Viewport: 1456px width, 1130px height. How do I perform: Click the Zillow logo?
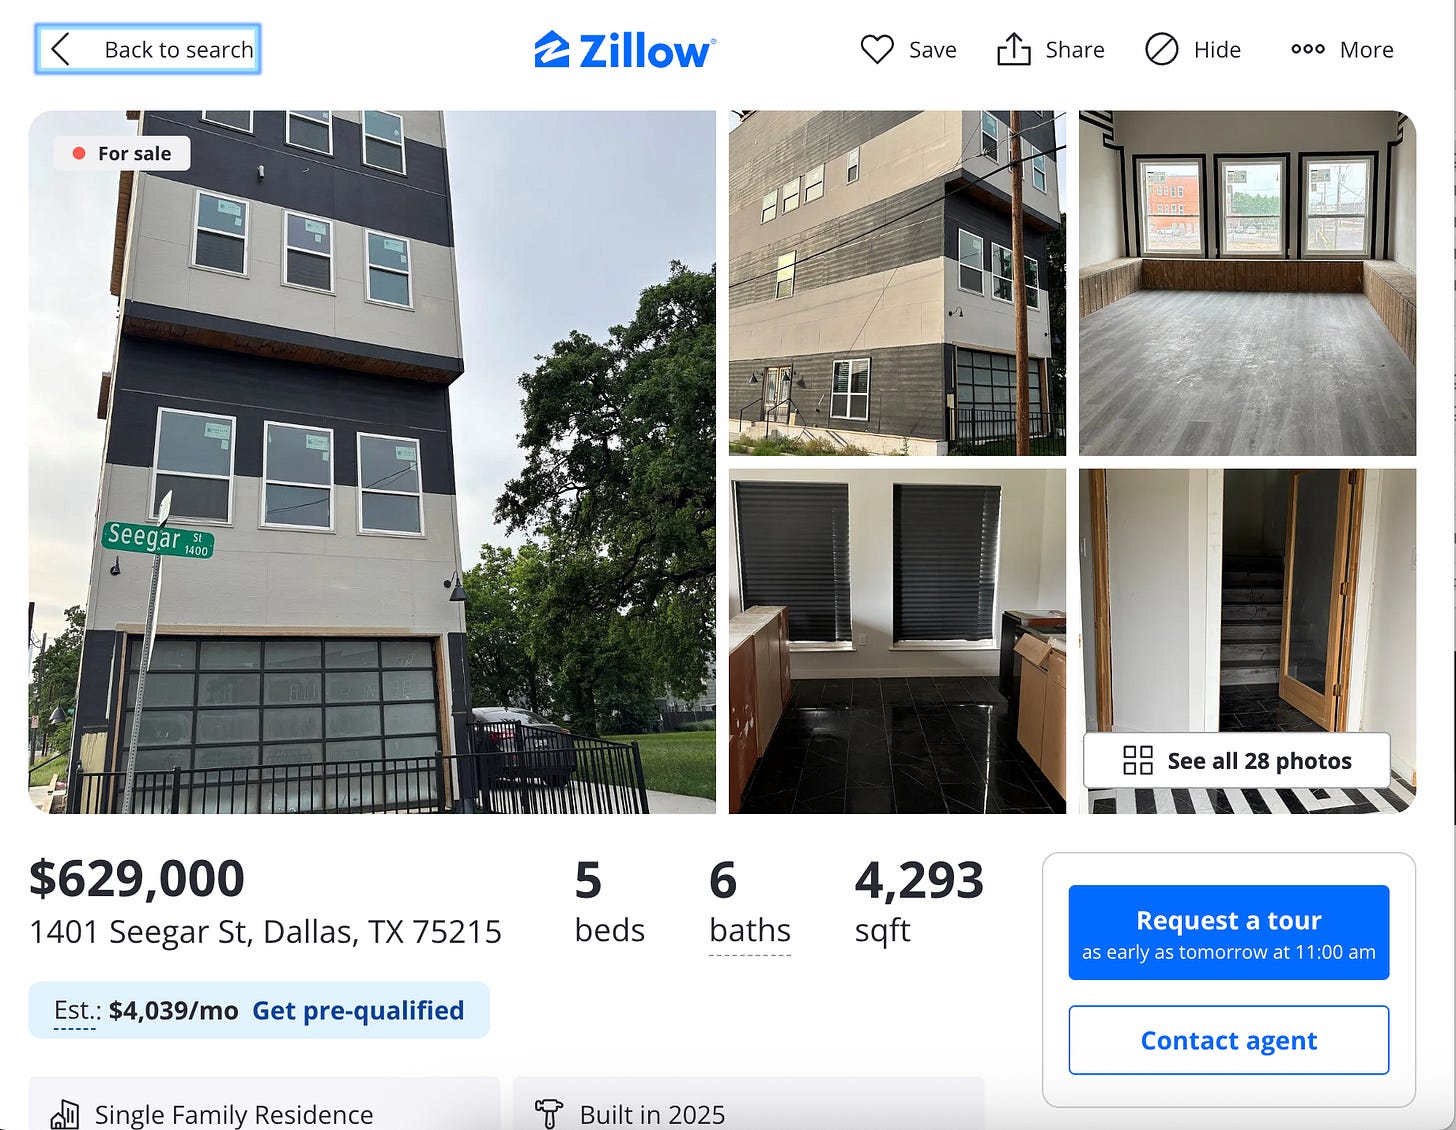tap(625, 50)
